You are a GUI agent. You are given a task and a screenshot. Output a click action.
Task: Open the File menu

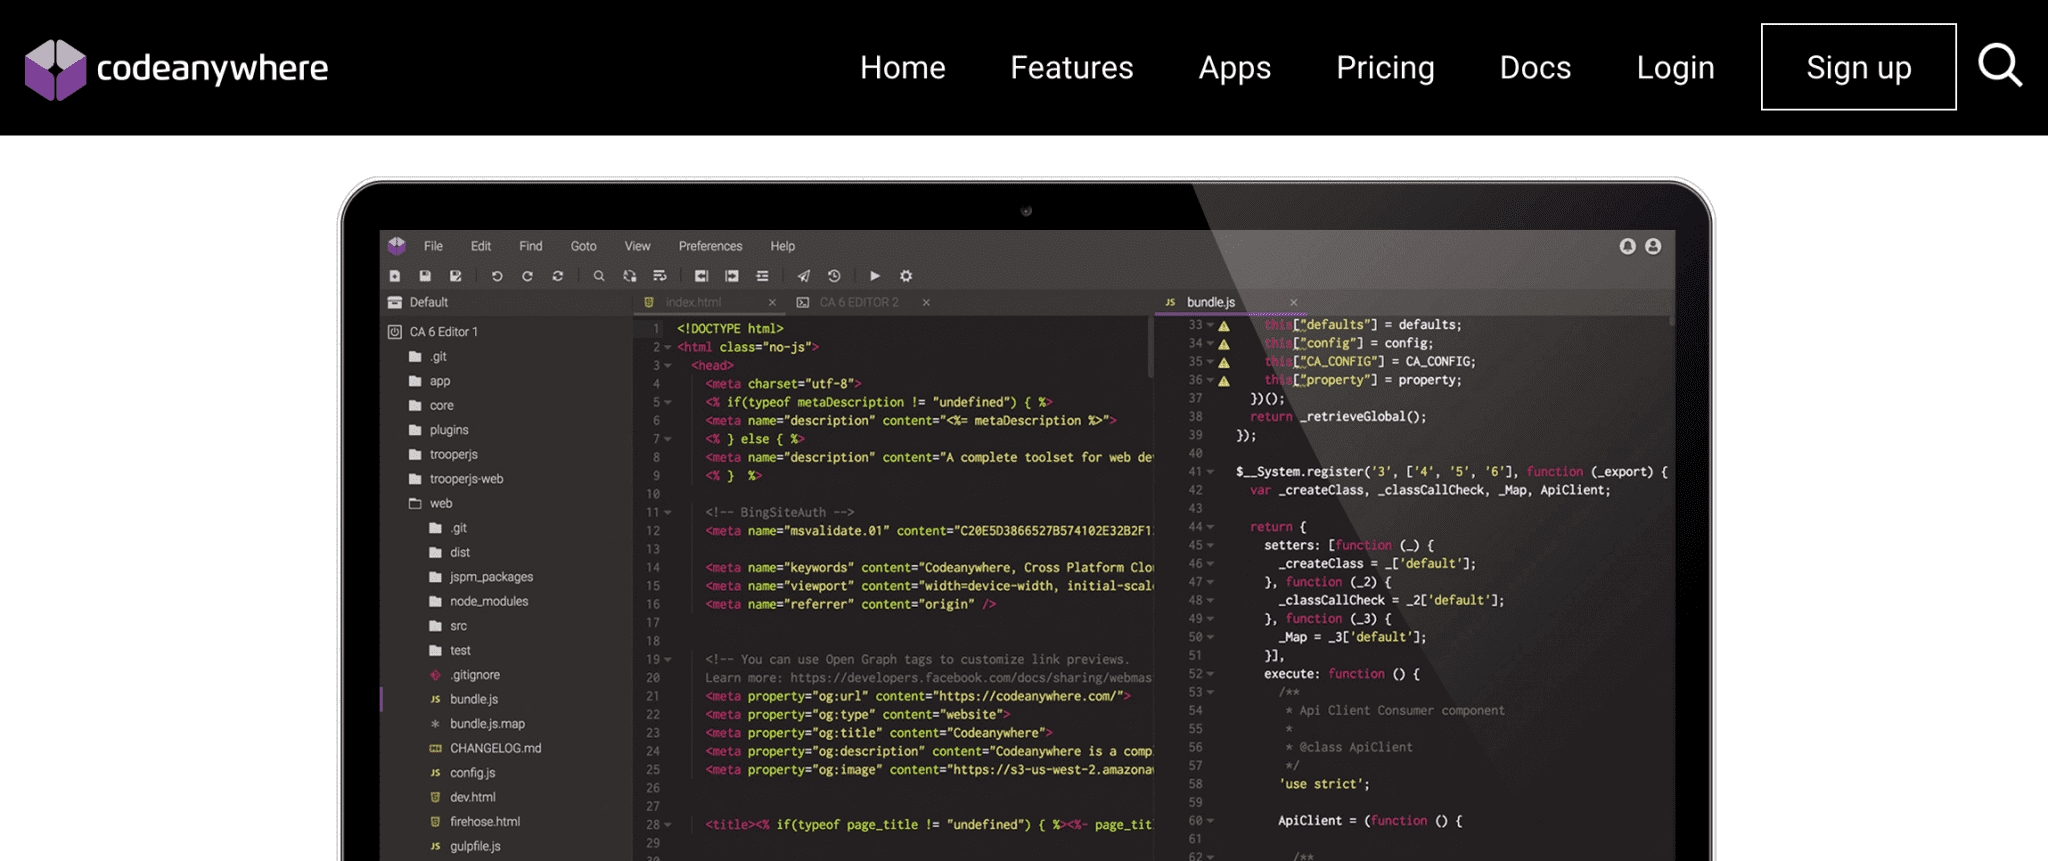(433, 246)
